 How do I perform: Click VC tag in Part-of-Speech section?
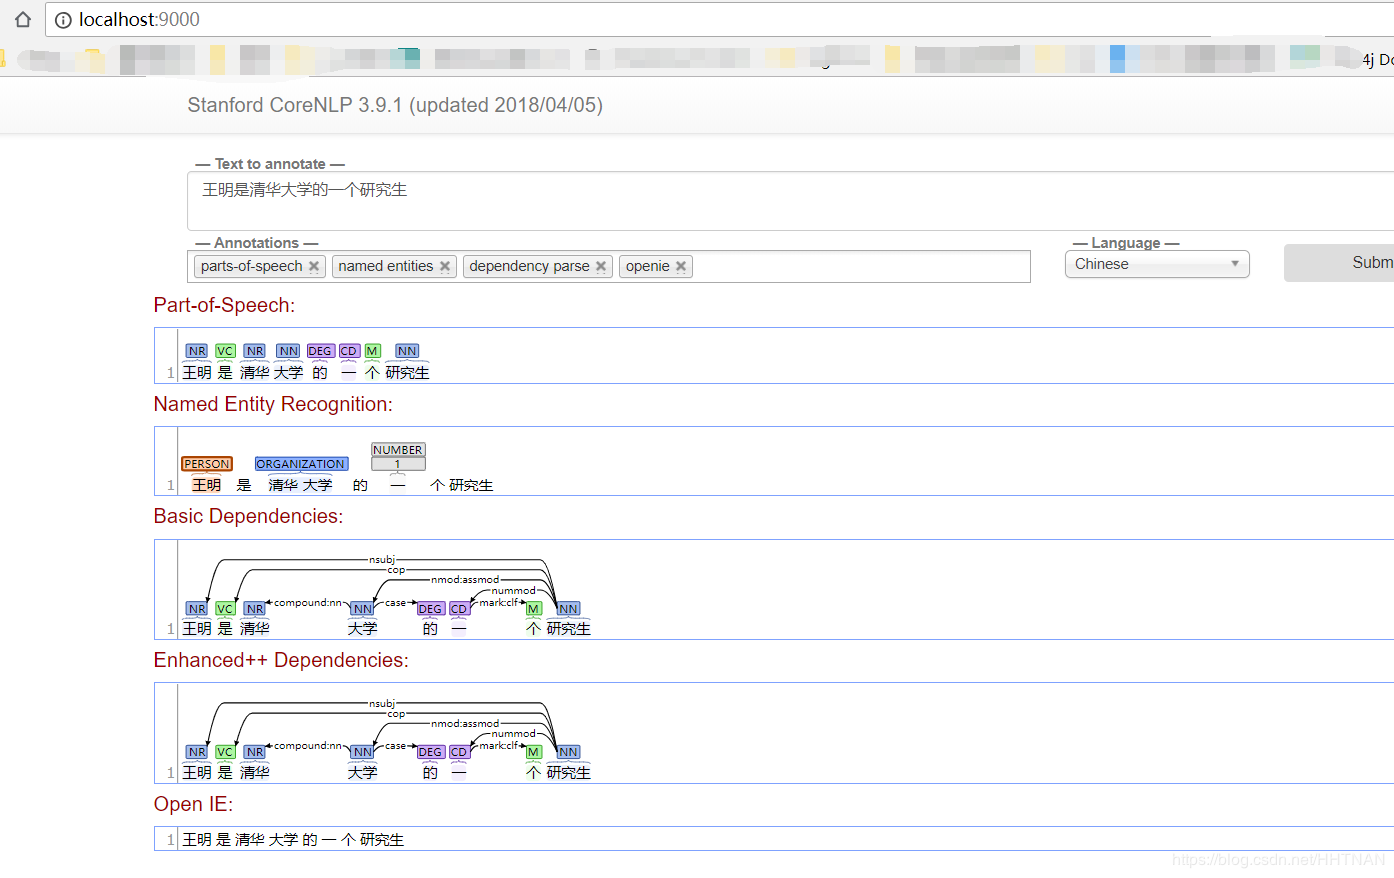point(225,351)
